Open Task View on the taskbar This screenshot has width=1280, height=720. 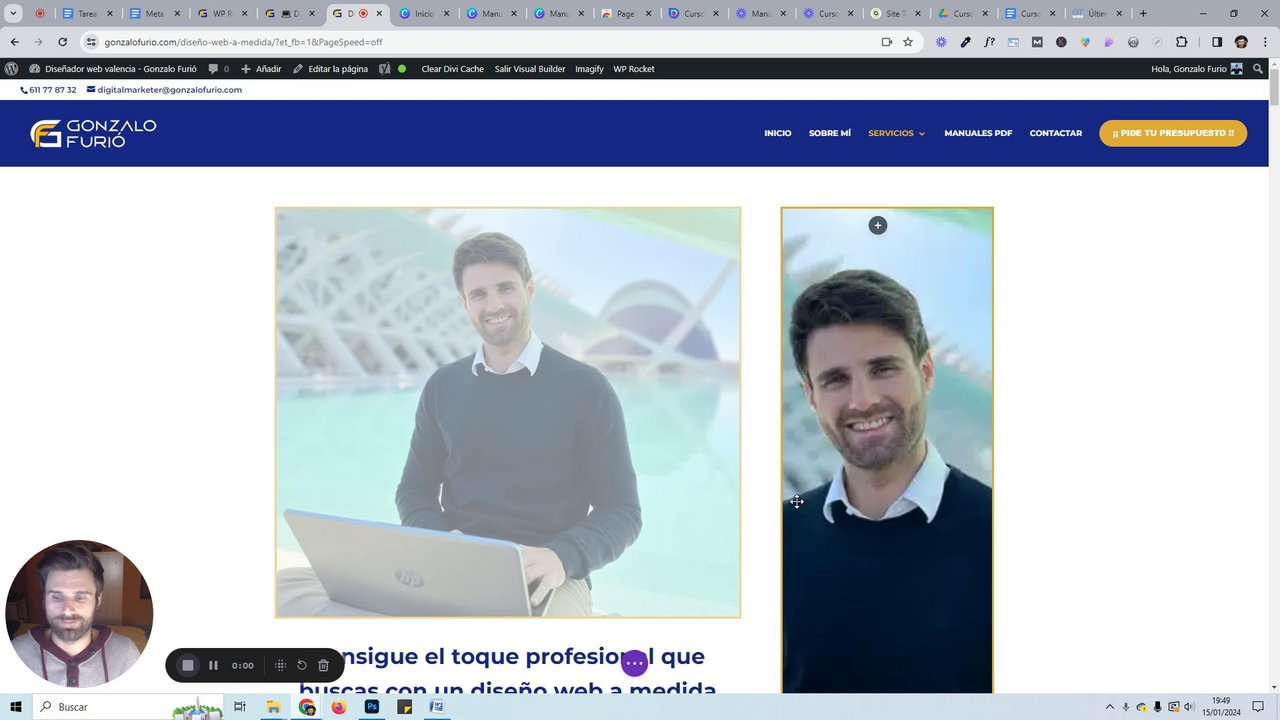pyautogui.click(x=240, y=707)
